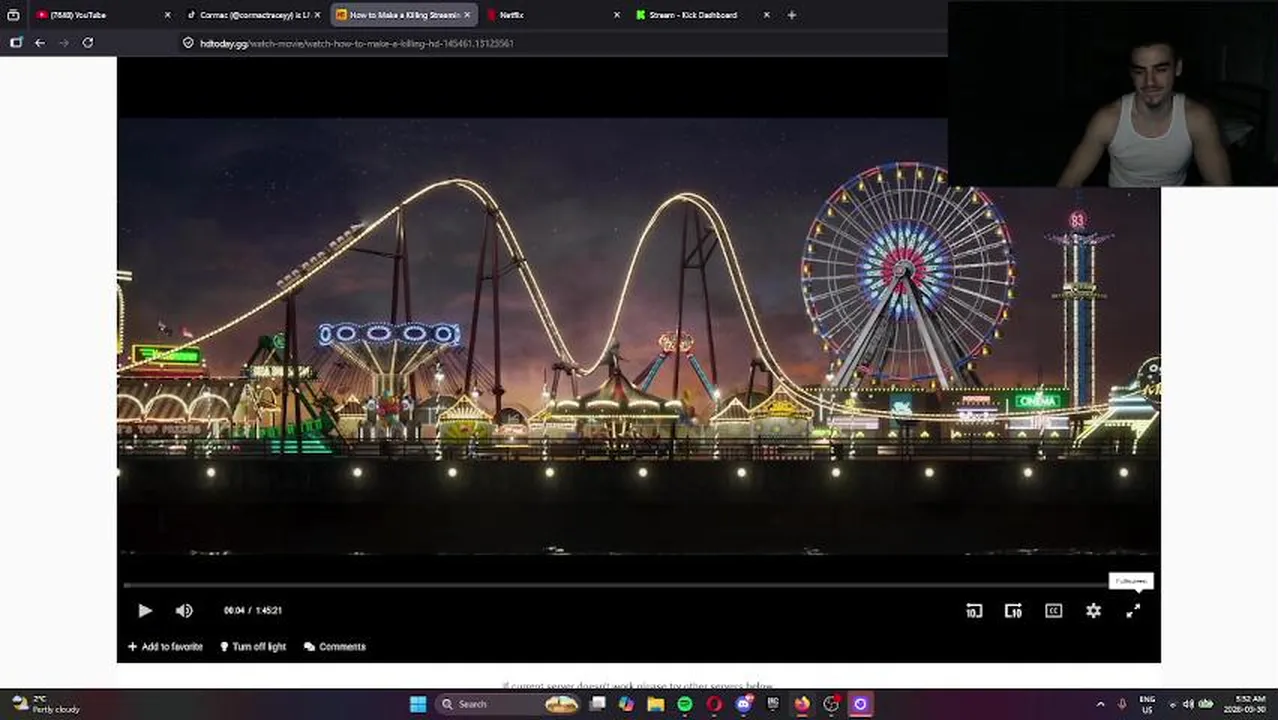Open the tab islands menu icon

(x=13, y=15)
